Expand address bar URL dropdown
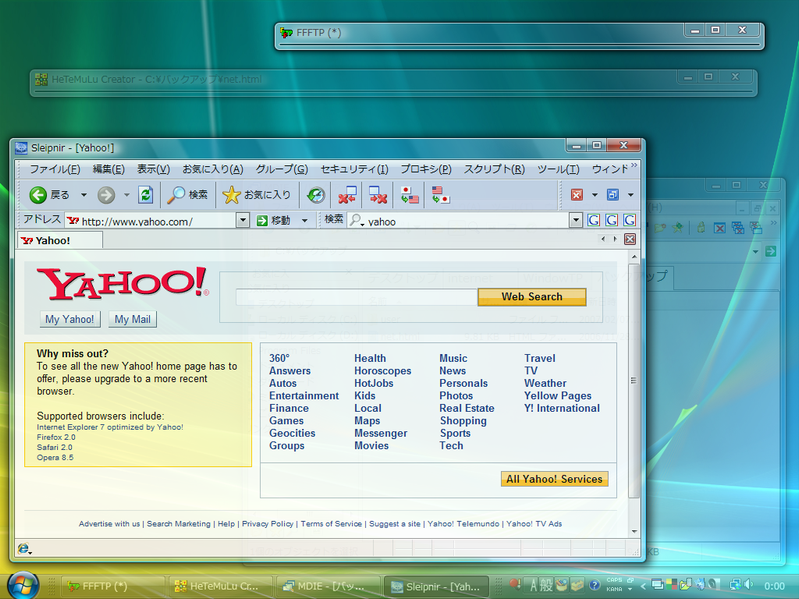 243,221
